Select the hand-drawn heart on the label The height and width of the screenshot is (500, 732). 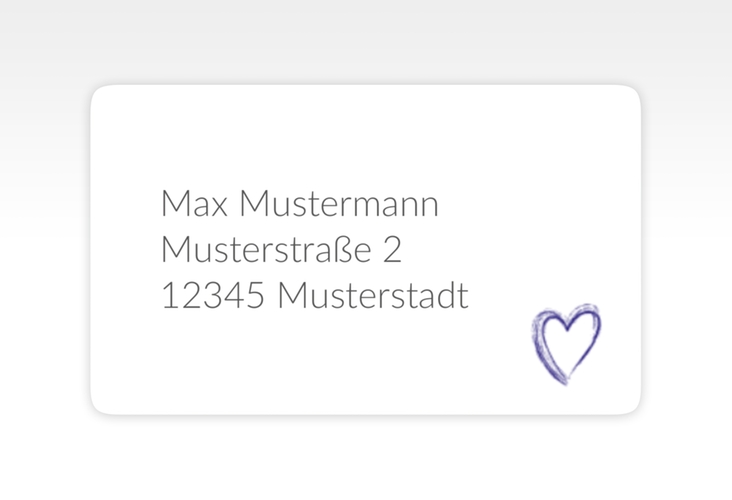(566, 344)
